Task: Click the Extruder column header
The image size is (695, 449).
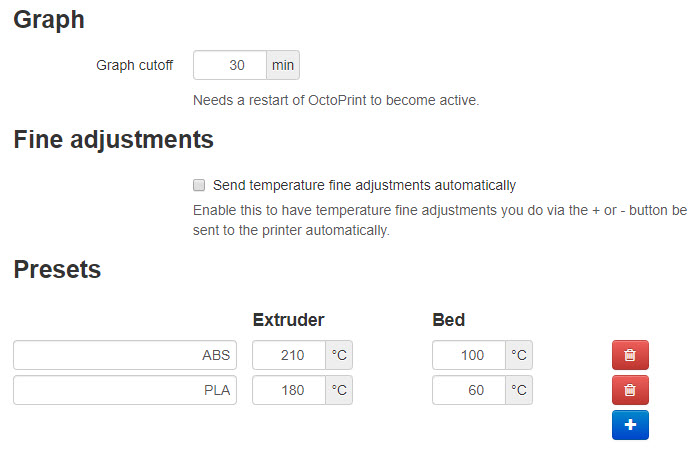Action: click(289, 320)
